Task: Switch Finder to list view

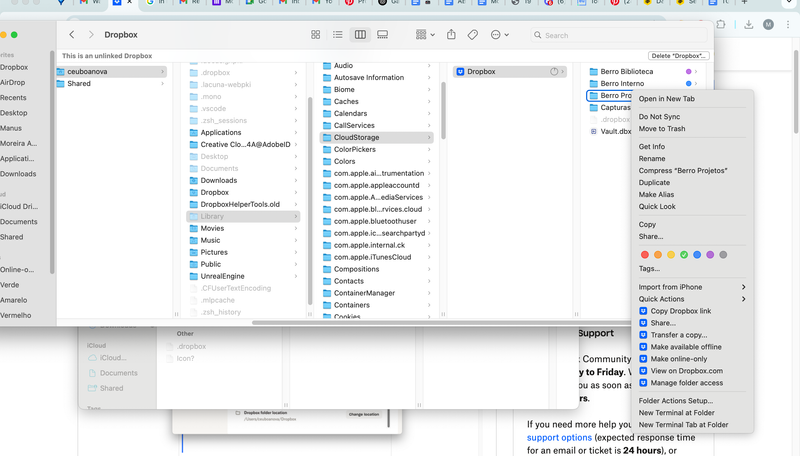Action: pyautogui.click(x=338, y=35)
